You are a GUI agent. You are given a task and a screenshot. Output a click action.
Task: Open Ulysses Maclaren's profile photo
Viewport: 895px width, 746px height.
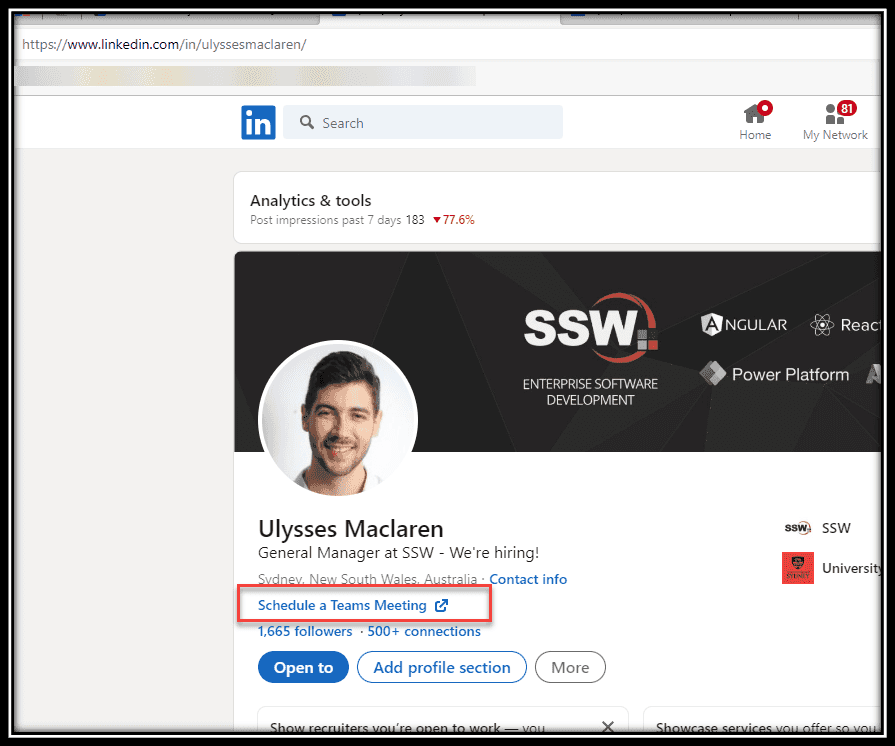click(338, 418)
